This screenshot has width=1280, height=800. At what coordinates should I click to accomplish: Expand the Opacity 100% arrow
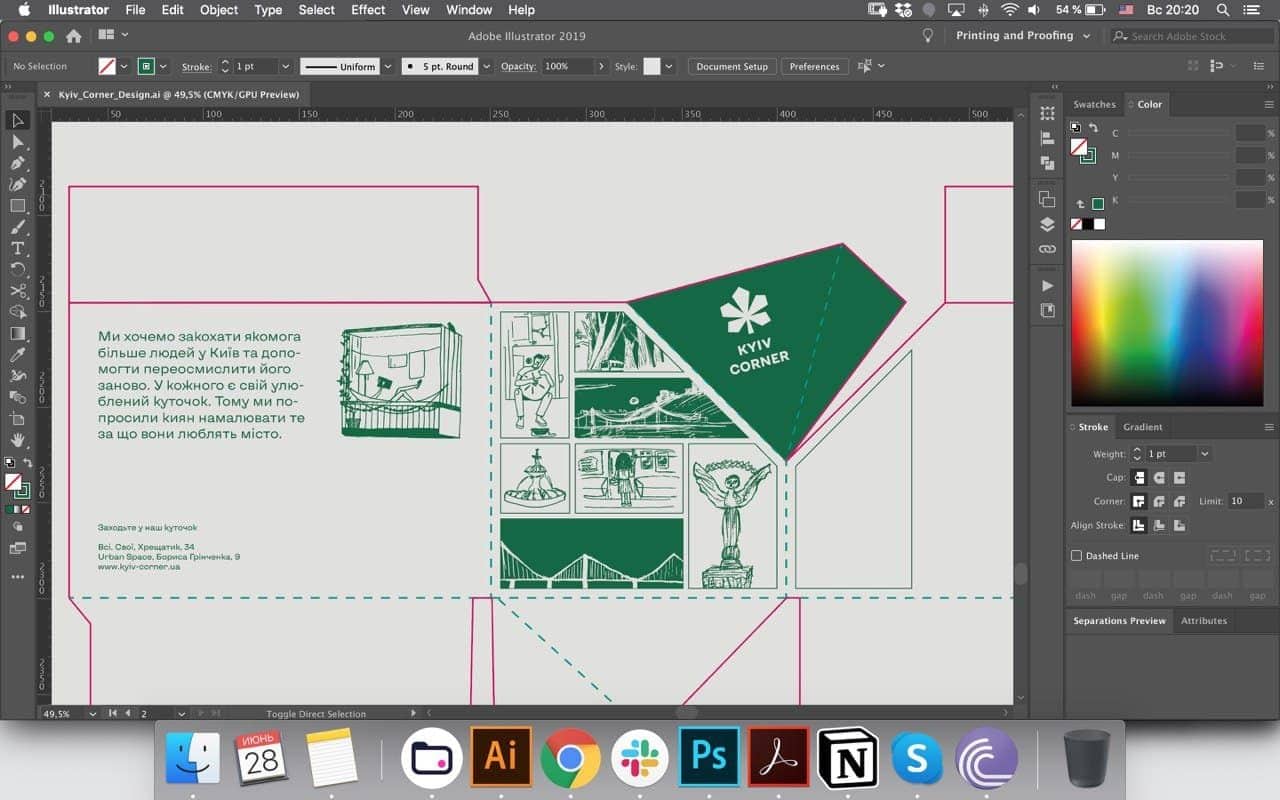(600, 66)
